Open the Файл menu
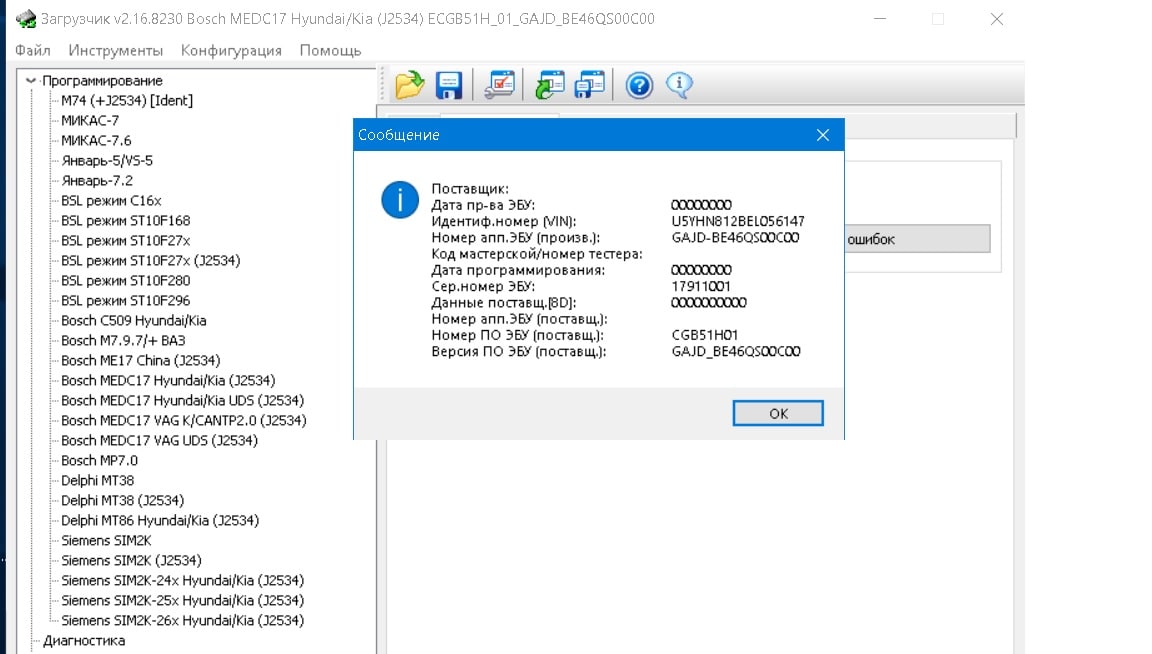The image size is (1152, 654). coord(33,50)
